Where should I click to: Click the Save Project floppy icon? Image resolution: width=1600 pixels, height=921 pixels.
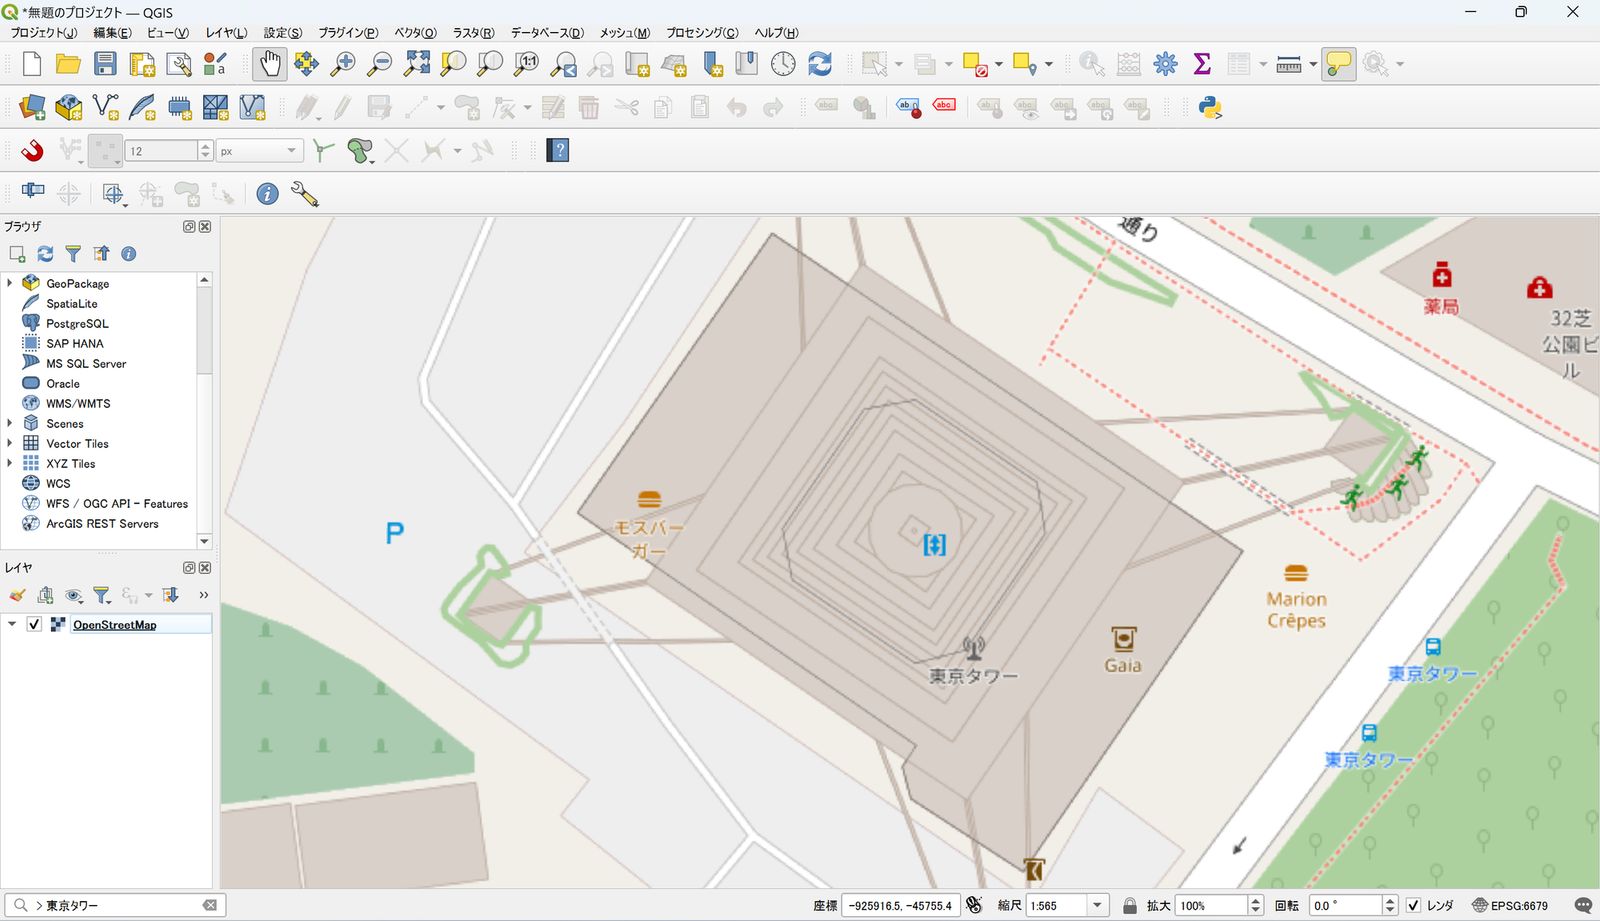point(105,64)
